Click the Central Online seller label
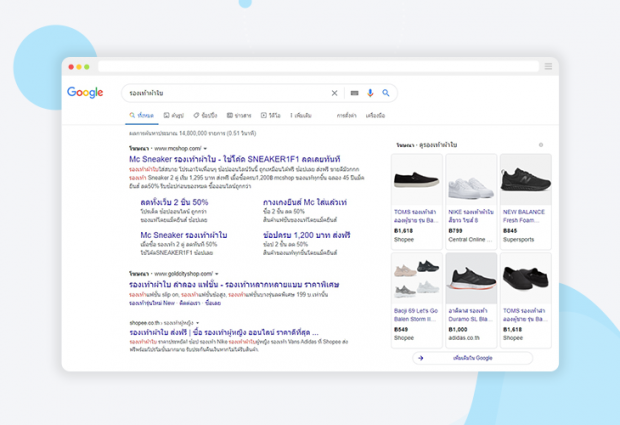The height and width of the screenshot is (425, 620). tap(470, 240)
